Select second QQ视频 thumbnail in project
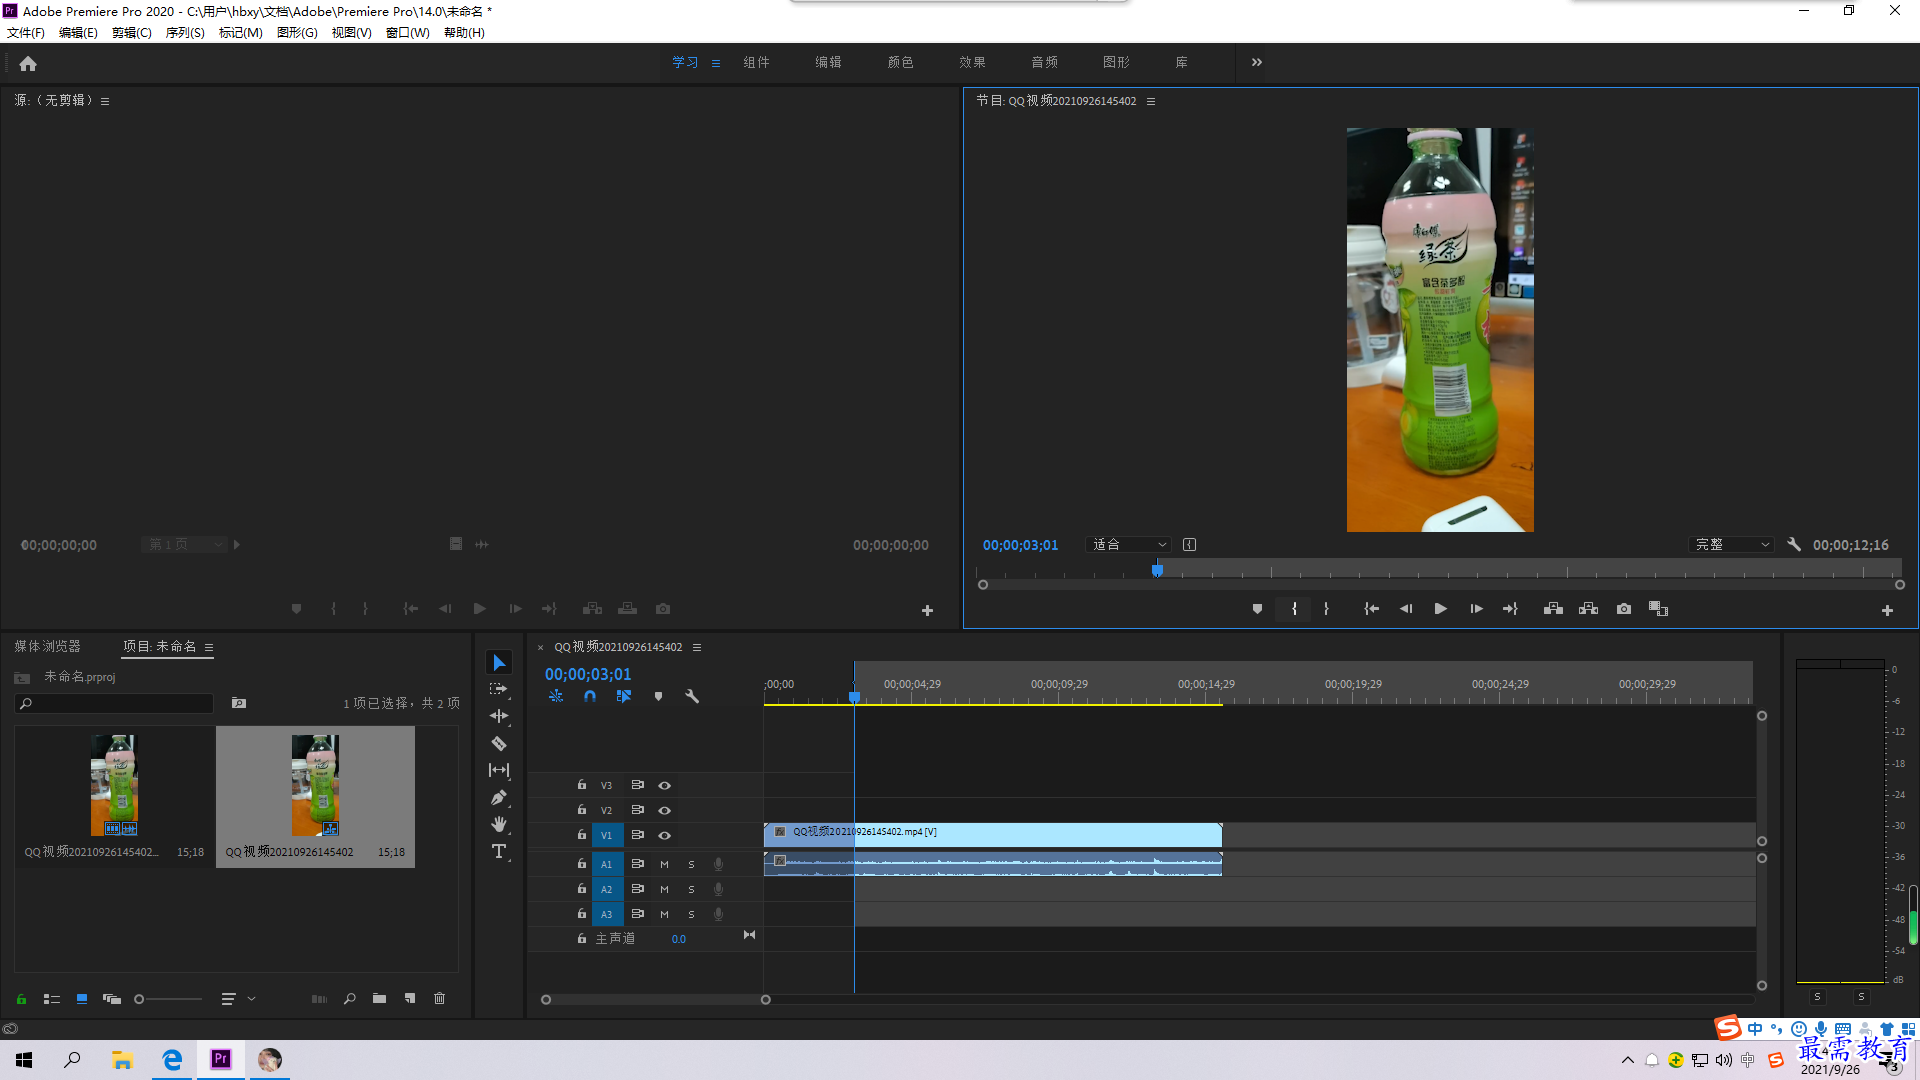Viewport: 1920px width, 1080px height. pyautogui.click(x=315, y=796)
